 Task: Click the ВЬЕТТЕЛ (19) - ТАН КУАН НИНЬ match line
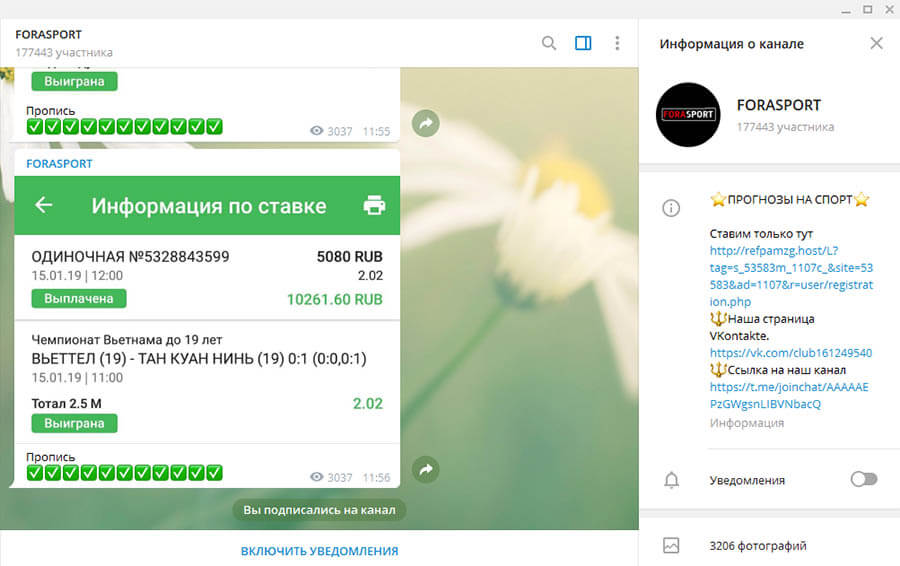pyautogui.click(x=199, y=359)
